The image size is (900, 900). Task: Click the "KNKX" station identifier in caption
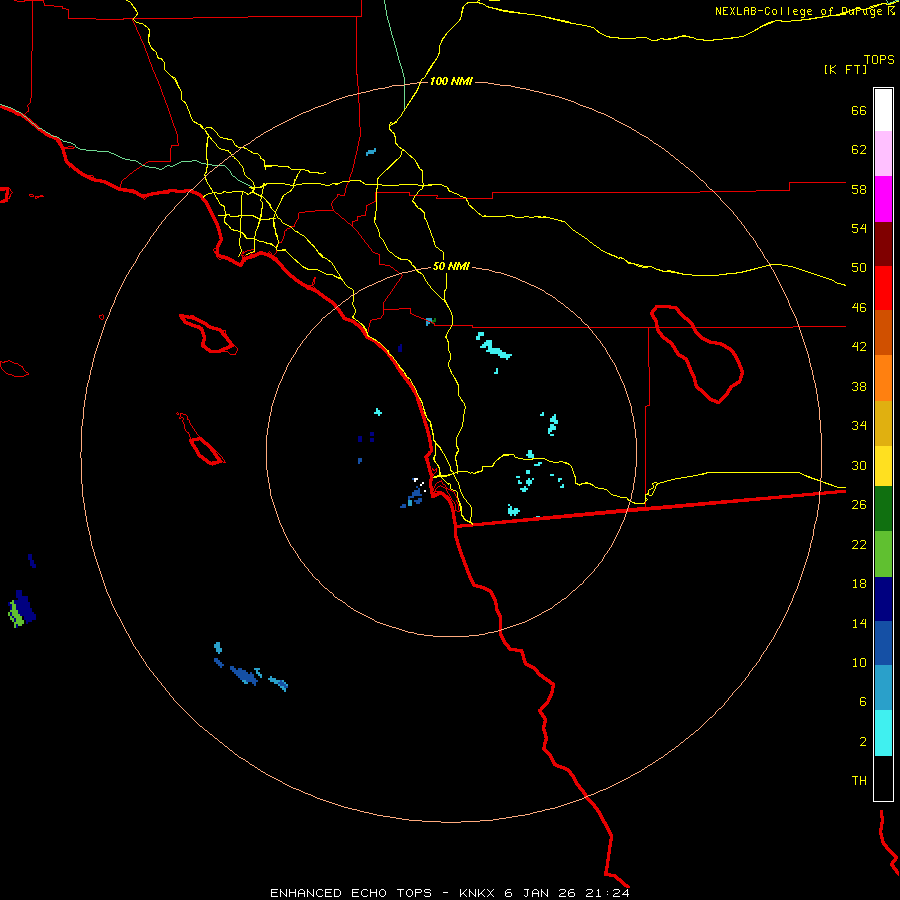tap(476, 893)
